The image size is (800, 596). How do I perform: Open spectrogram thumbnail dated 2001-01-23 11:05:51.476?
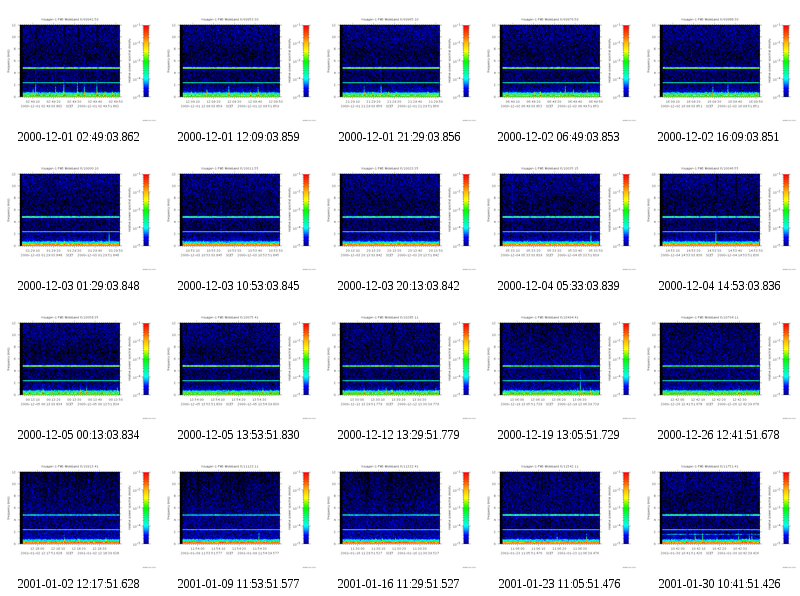click(x=561, y=515)
